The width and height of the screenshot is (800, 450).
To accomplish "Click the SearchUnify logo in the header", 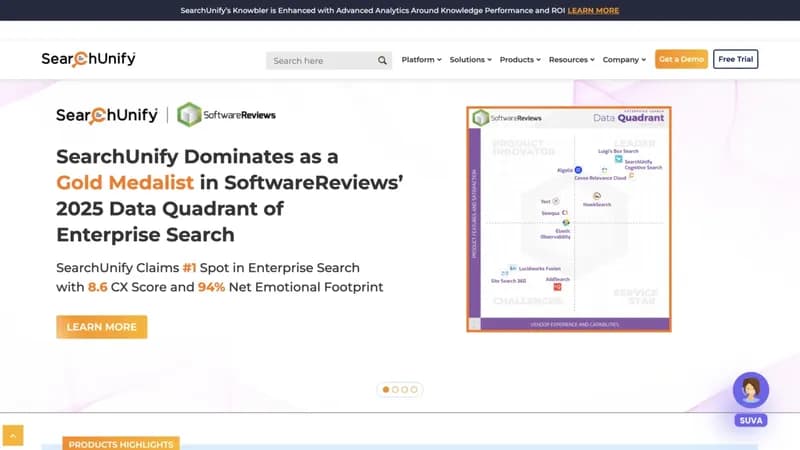I will 88,59.
